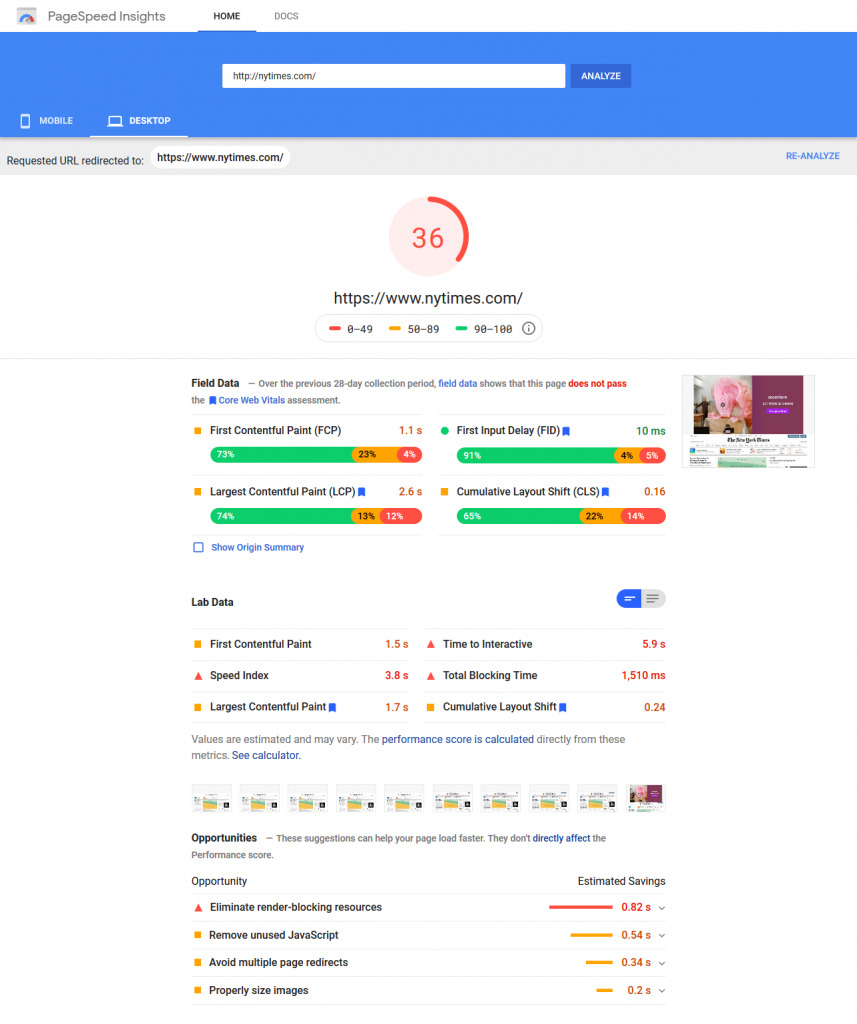
Task: Click the bookmark icon beside Lab Largest Contentful Paint
Action: click(x=332, y=707)
